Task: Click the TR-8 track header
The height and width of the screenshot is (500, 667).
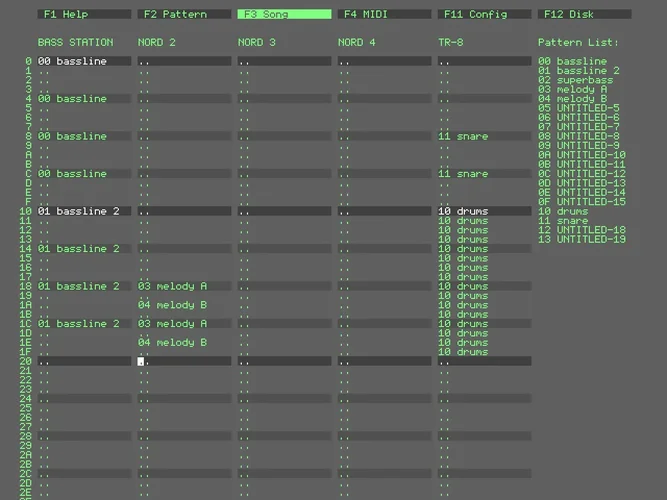Action: click(450, 42)
